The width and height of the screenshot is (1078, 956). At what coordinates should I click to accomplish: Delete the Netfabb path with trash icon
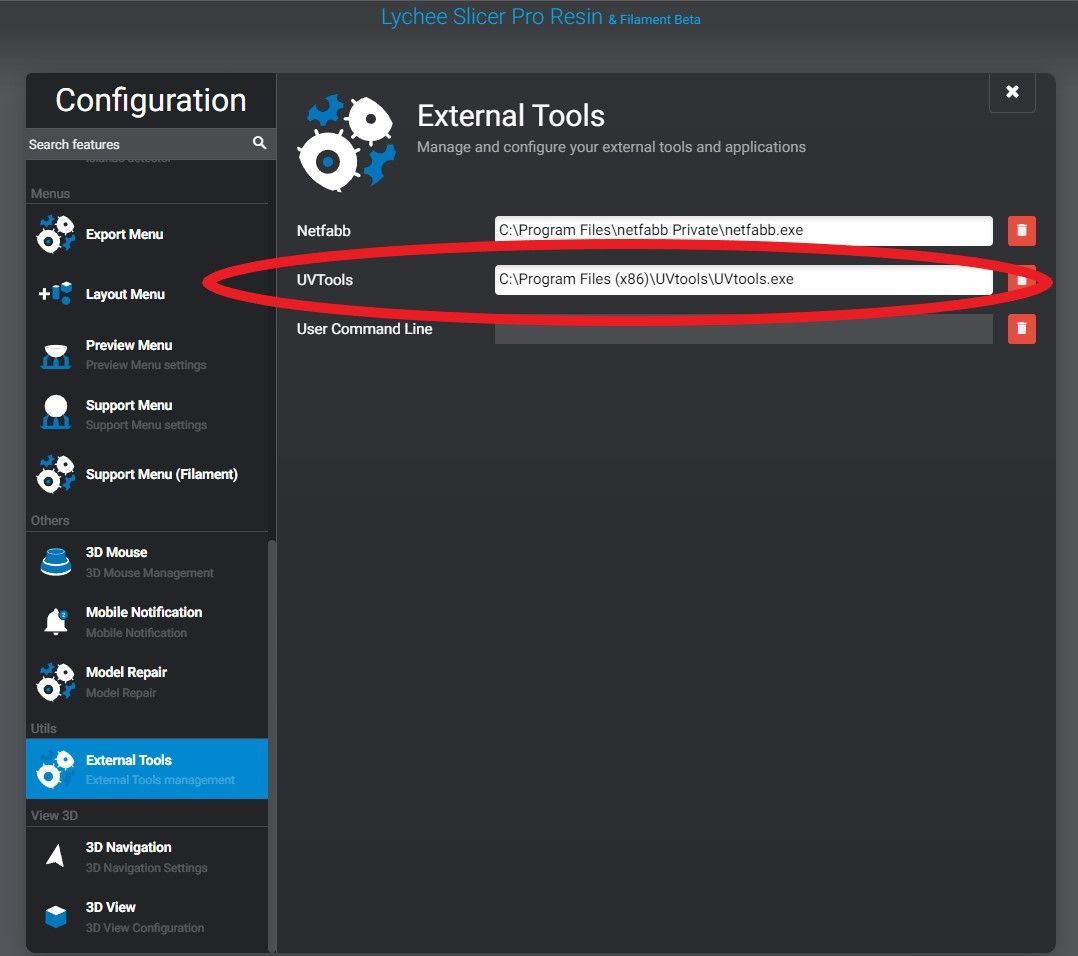(x=1022, y=230)
